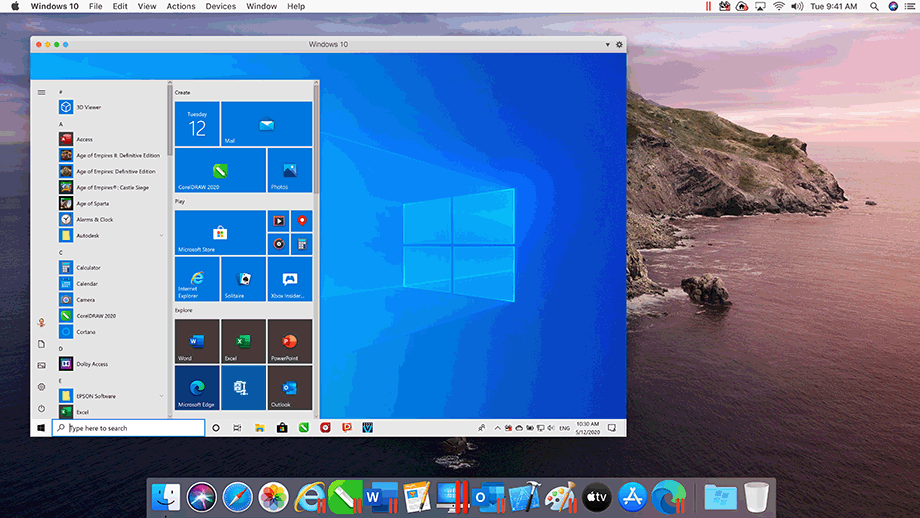Click the Start menu app list scrollbar
Screen dimensions: 920x518
(x=170, y=120)
